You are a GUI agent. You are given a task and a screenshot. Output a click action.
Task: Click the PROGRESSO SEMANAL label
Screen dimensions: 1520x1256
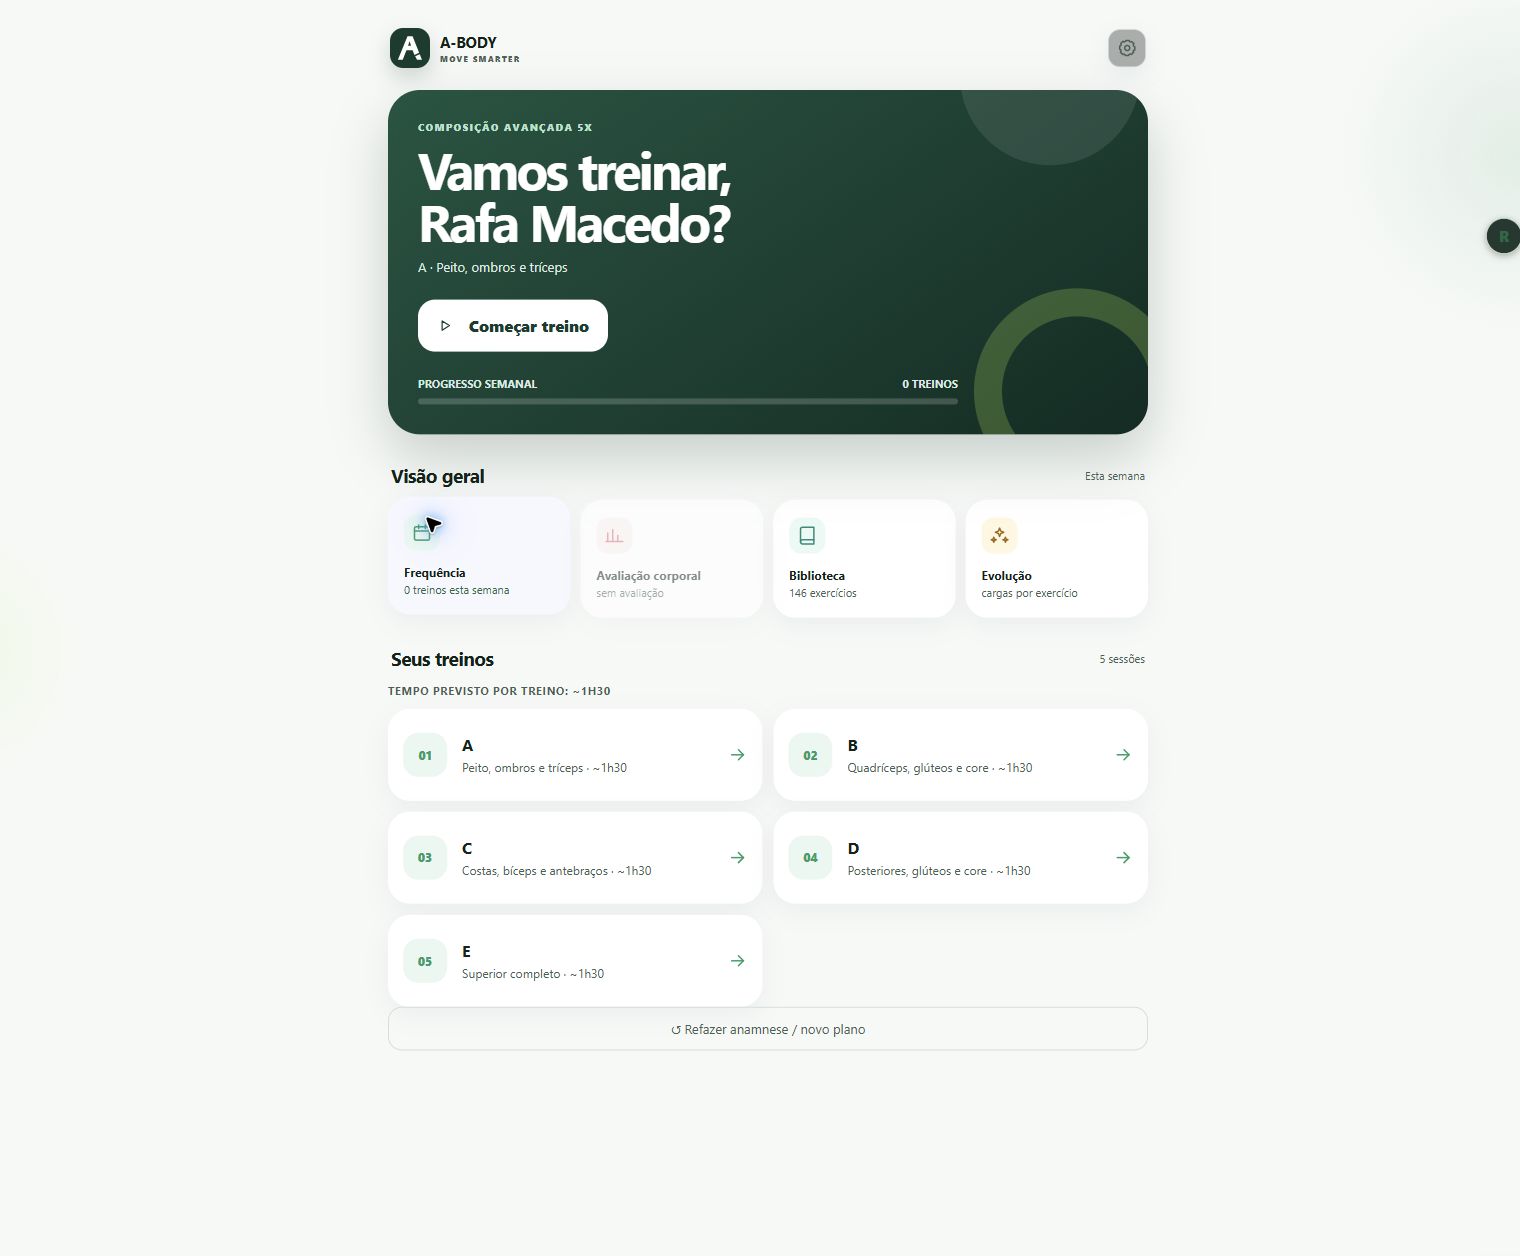pyautogui.click(x=477, y=384)
